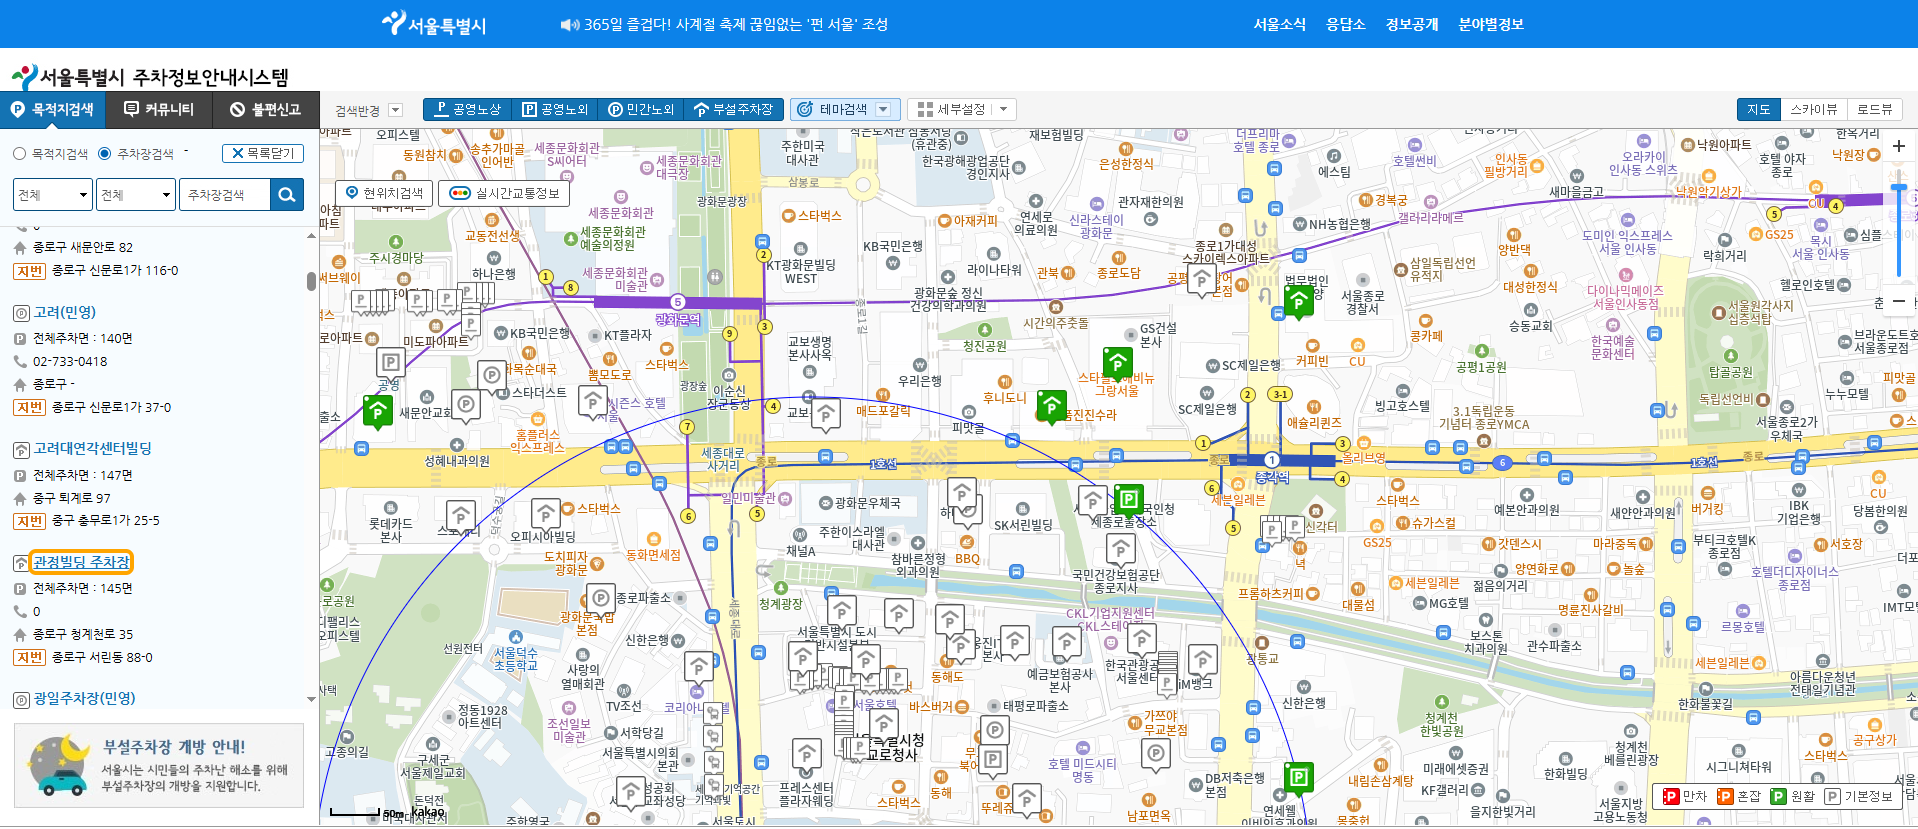Select 주차장검색 radio button

click(x=105, y=154)
